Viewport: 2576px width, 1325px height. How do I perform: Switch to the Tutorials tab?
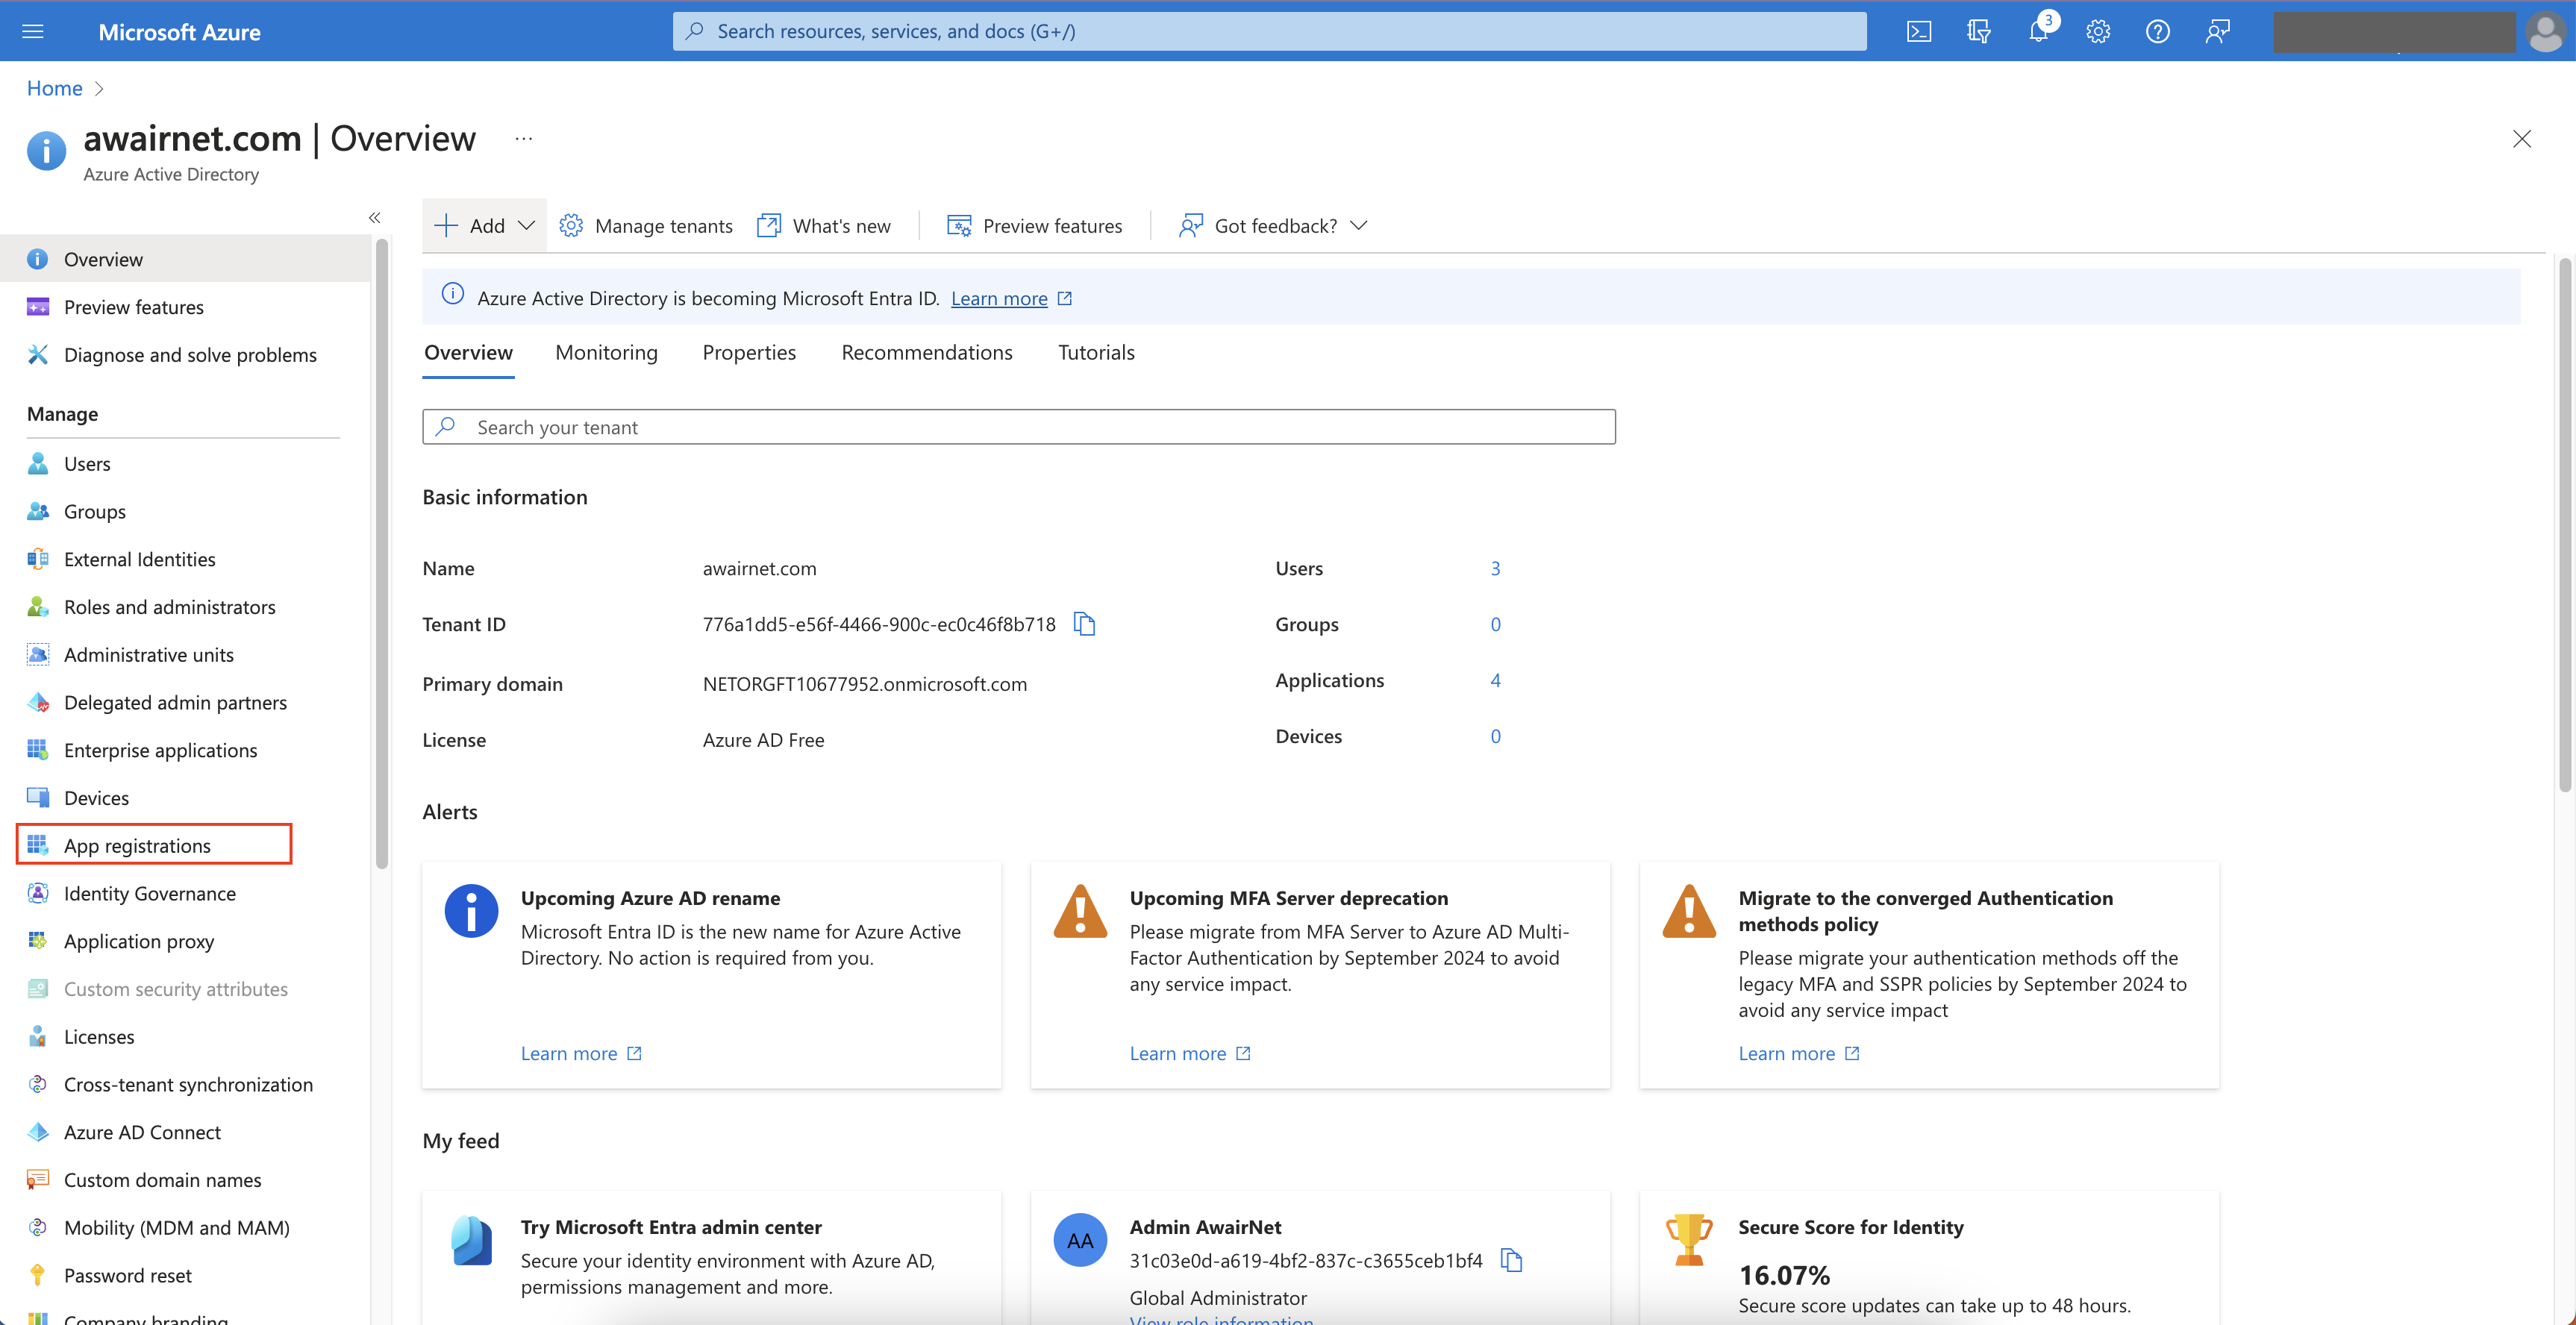click(1096, 352)
